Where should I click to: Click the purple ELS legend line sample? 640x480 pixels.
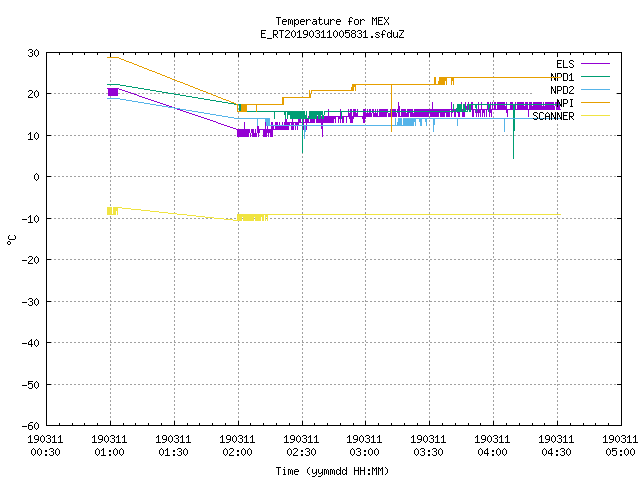pyautogui.click(x=595, y=64)
